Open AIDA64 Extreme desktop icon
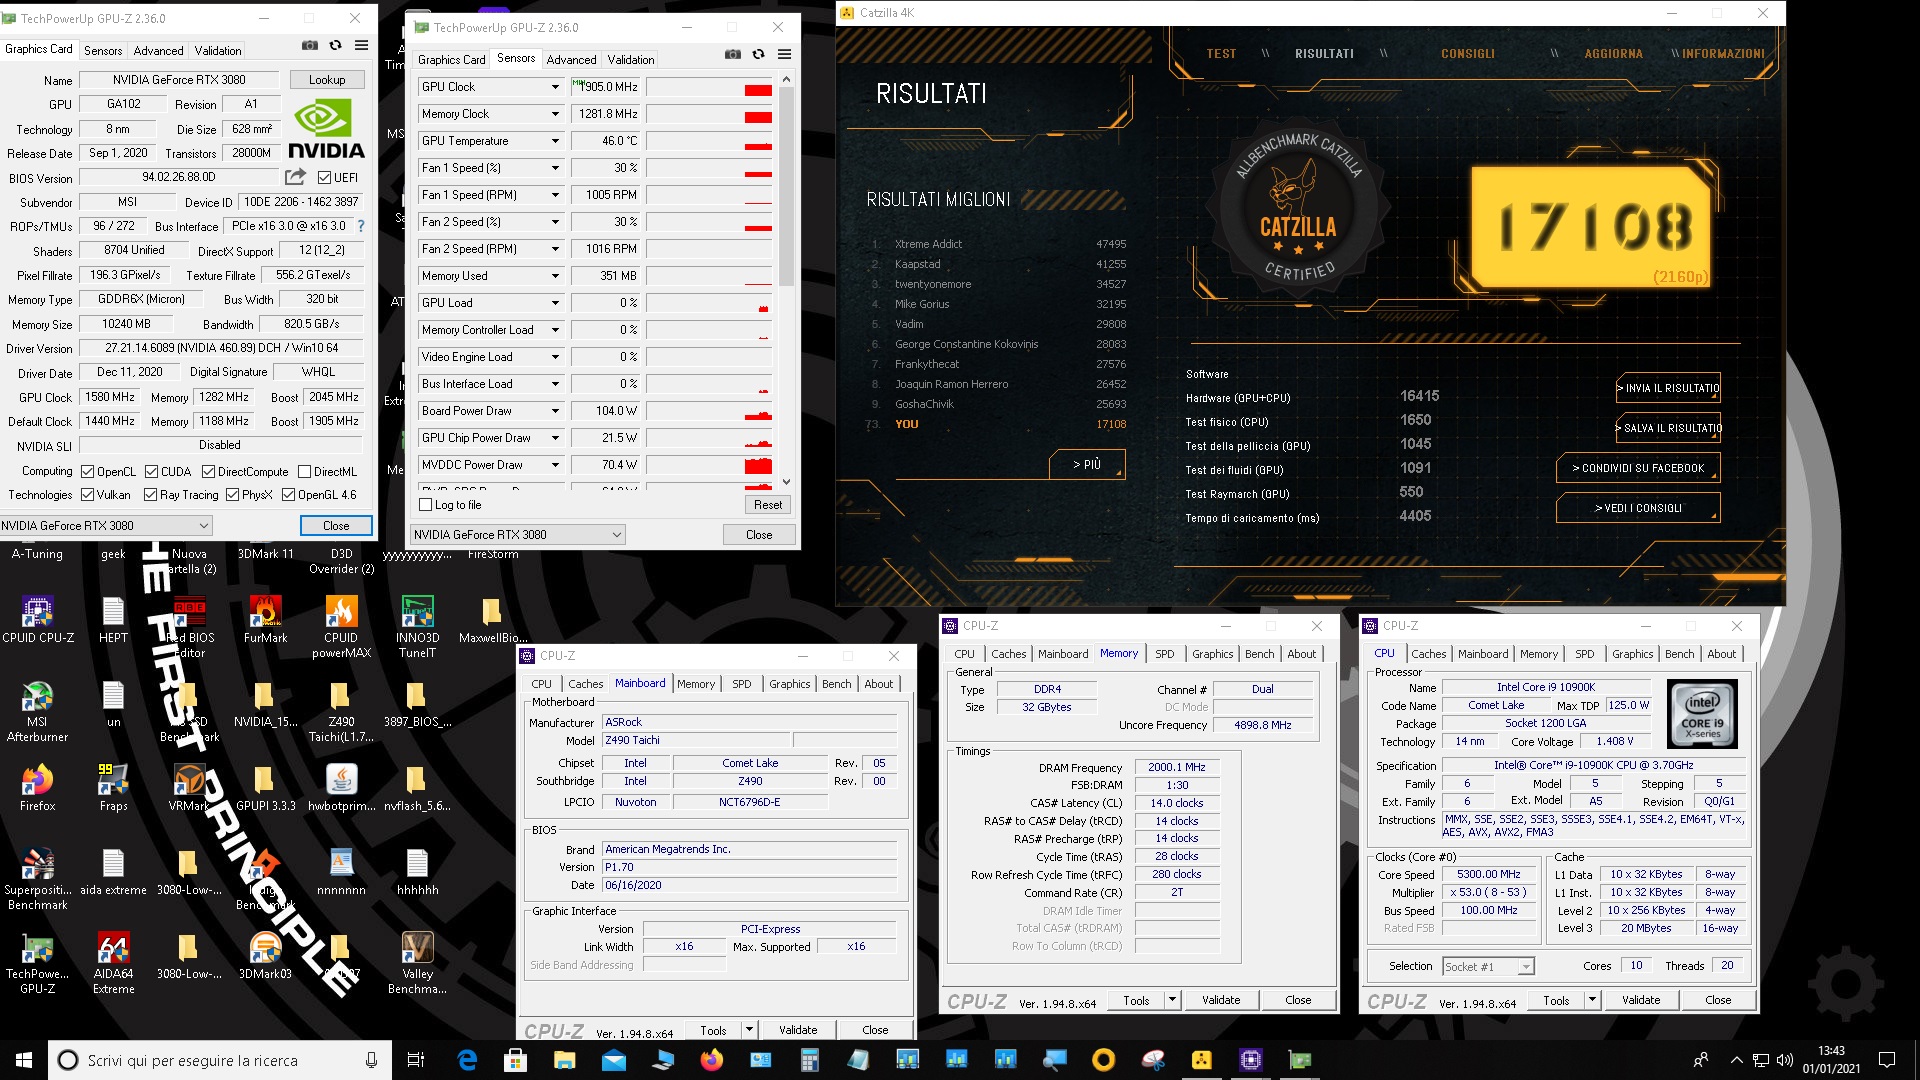 (113, 962)
